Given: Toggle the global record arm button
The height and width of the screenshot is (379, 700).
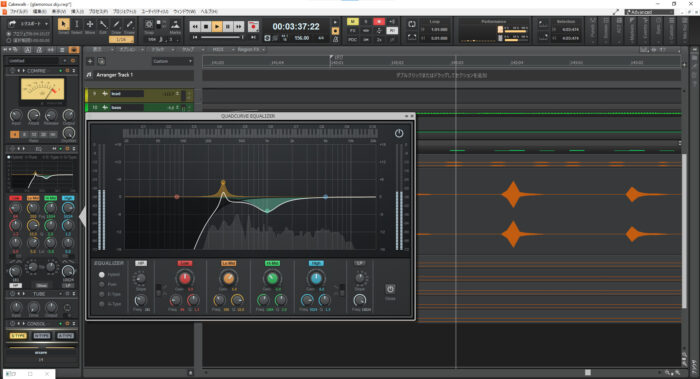Looking at the screenshot, I should (x=379, y=21).
